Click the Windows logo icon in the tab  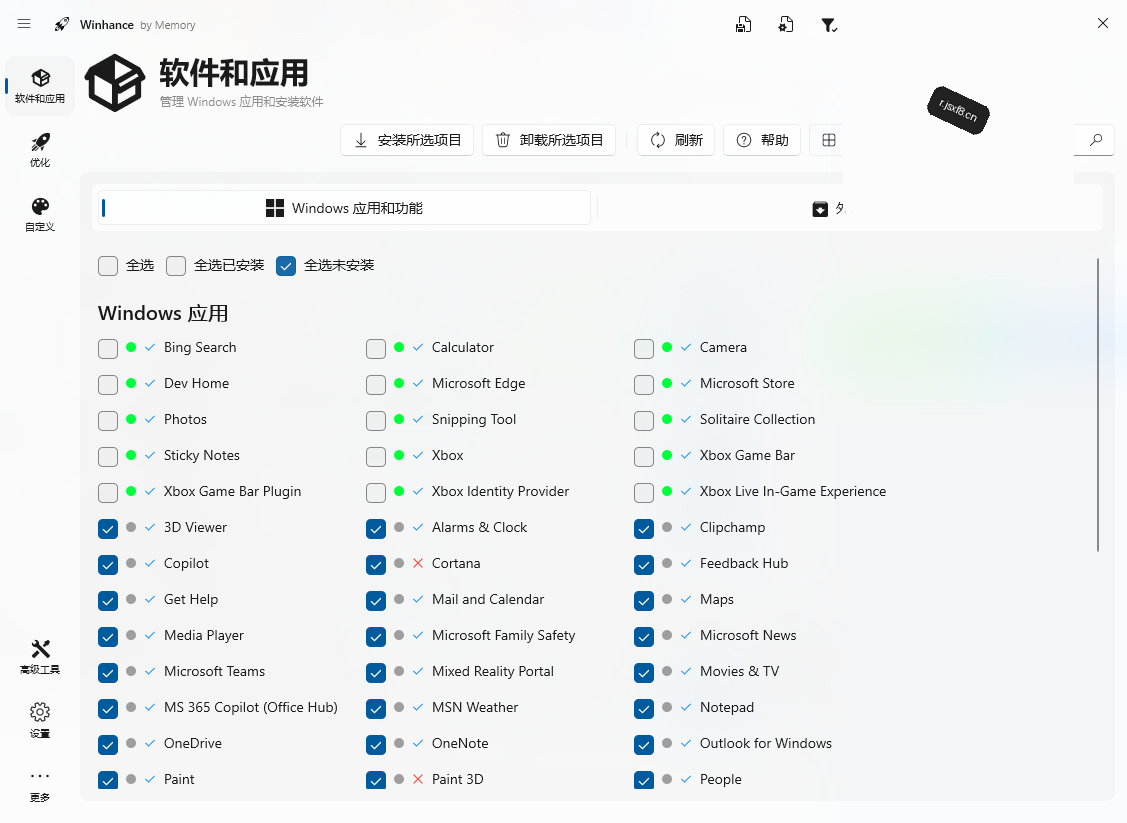point(275,208)
